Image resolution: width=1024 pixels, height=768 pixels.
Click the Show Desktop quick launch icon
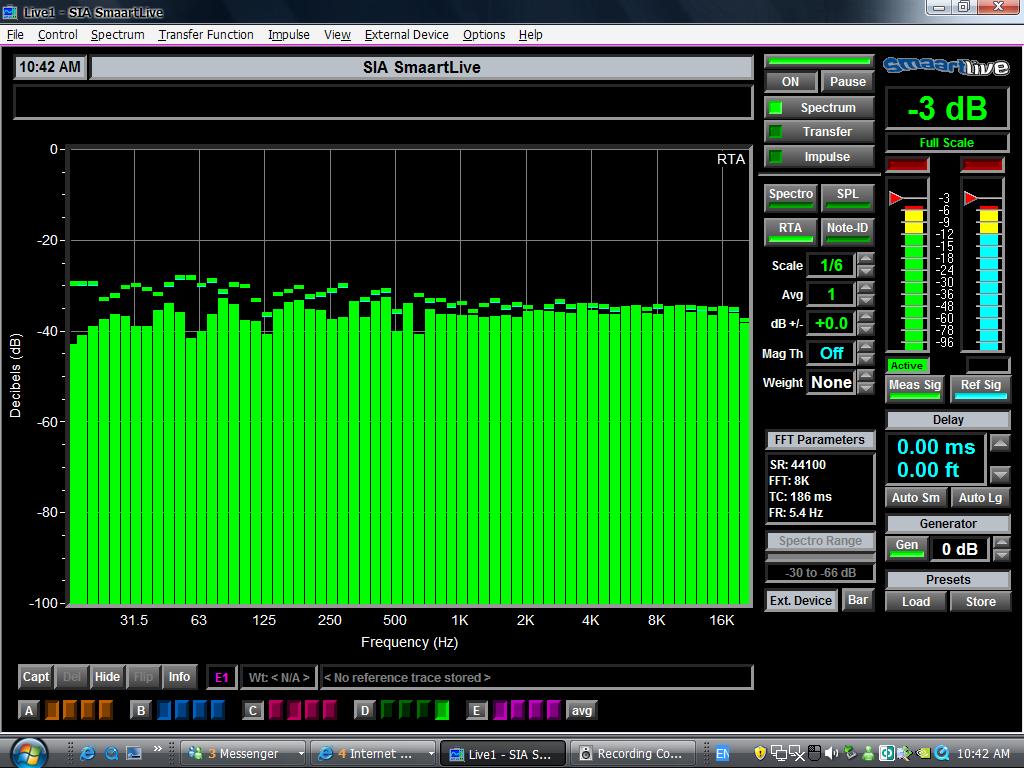(x=134, y=754)
